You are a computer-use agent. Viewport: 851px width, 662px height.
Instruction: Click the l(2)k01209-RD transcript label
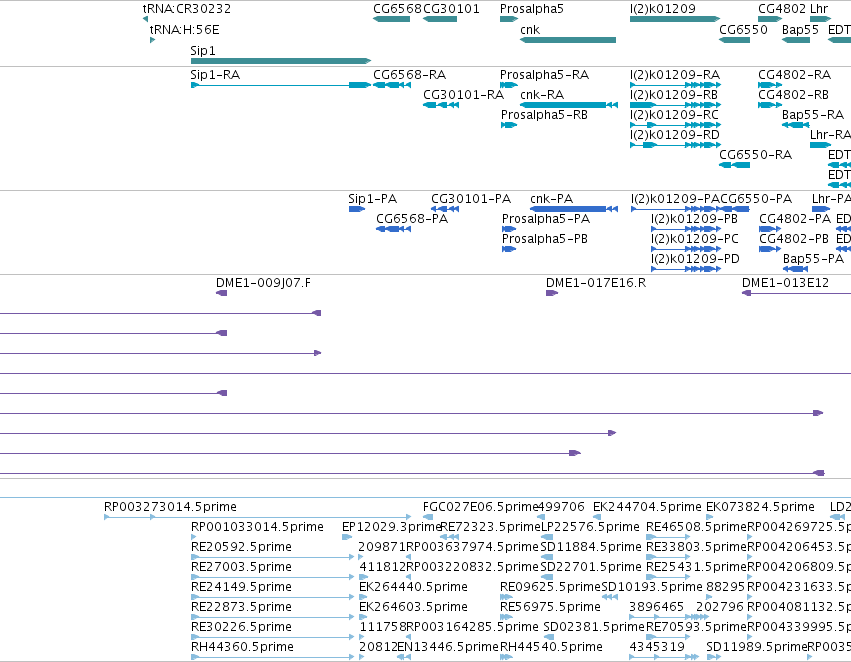(675, 135)
